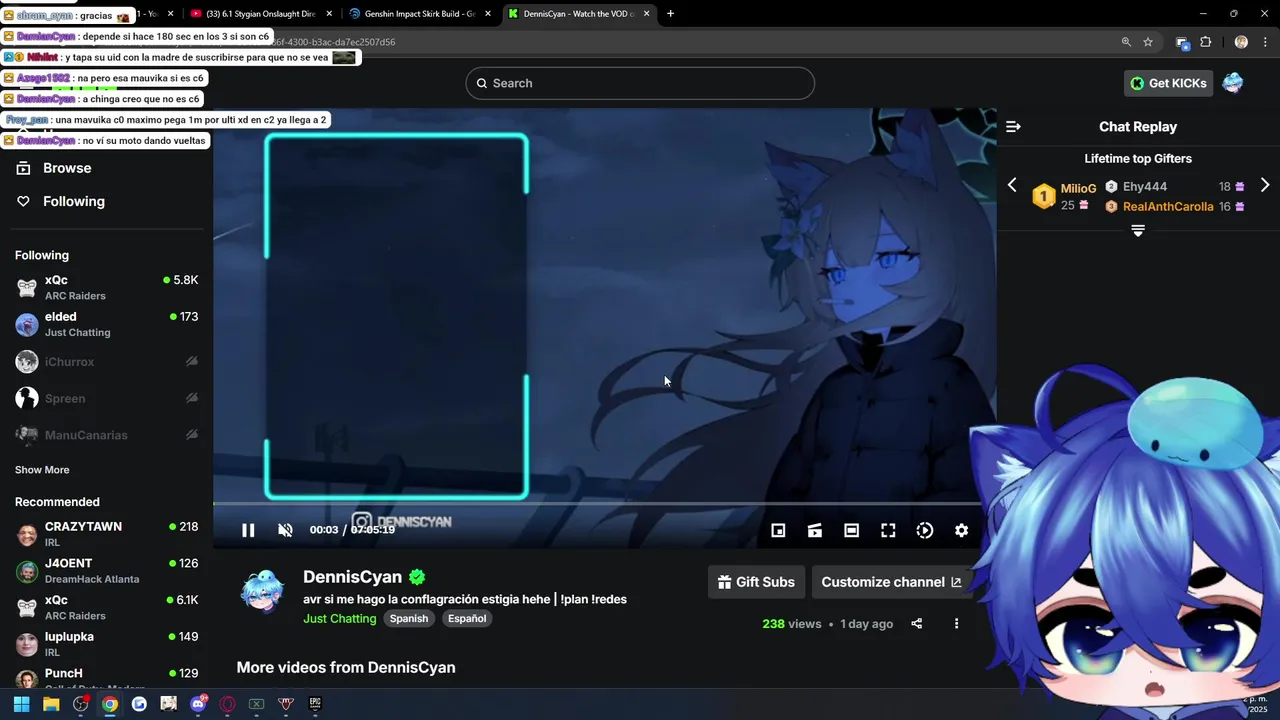Open elded channel in Following list
The image size is (1280, 720).
click(106, 324)
